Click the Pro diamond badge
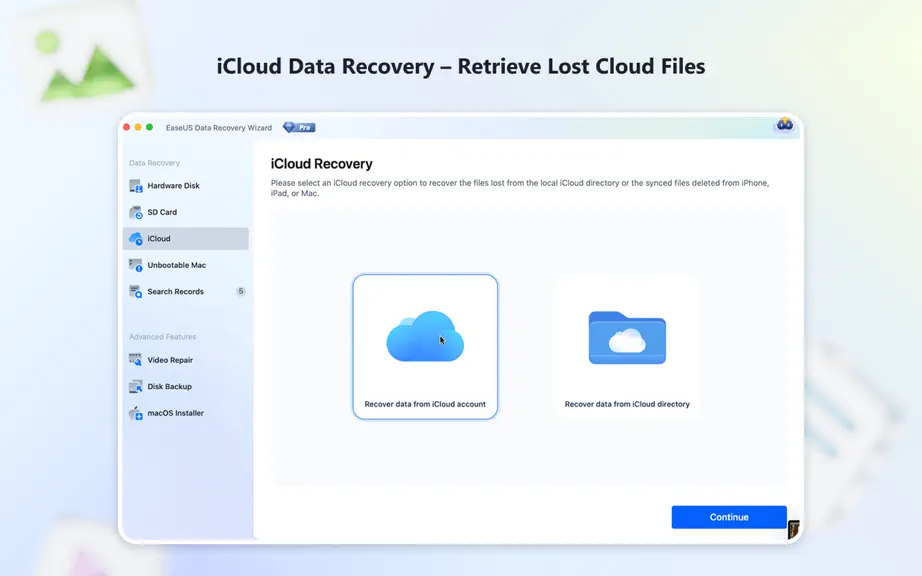 (299, 127)
